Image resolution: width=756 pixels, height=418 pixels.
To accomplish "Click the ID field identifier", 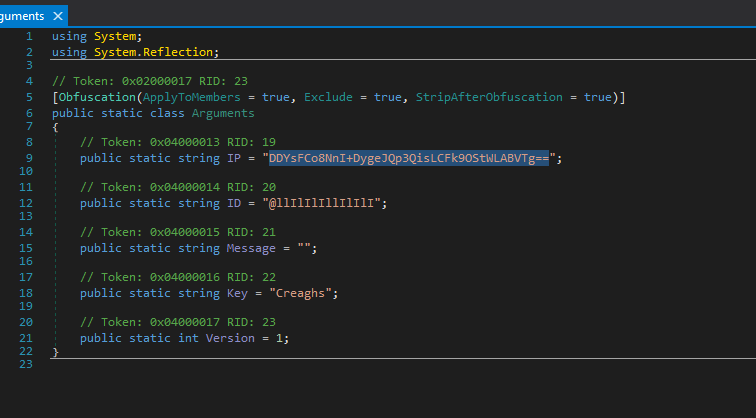I will (233, 203).
